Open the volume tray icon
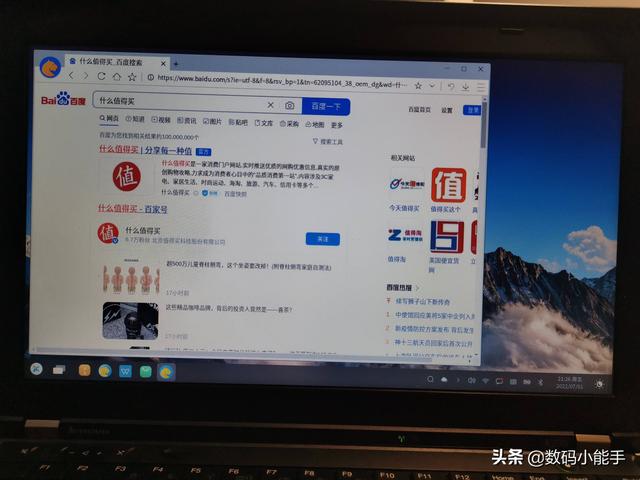Viewport: 640px width, 480px height. coord(471,381)
